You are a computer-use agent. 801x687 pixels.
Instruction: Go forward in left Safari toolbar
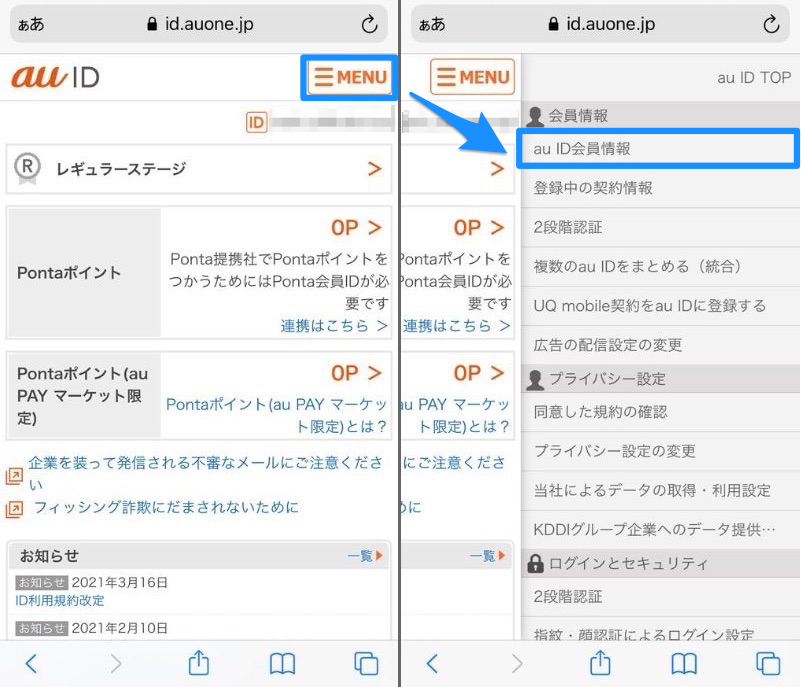(116, 664)
